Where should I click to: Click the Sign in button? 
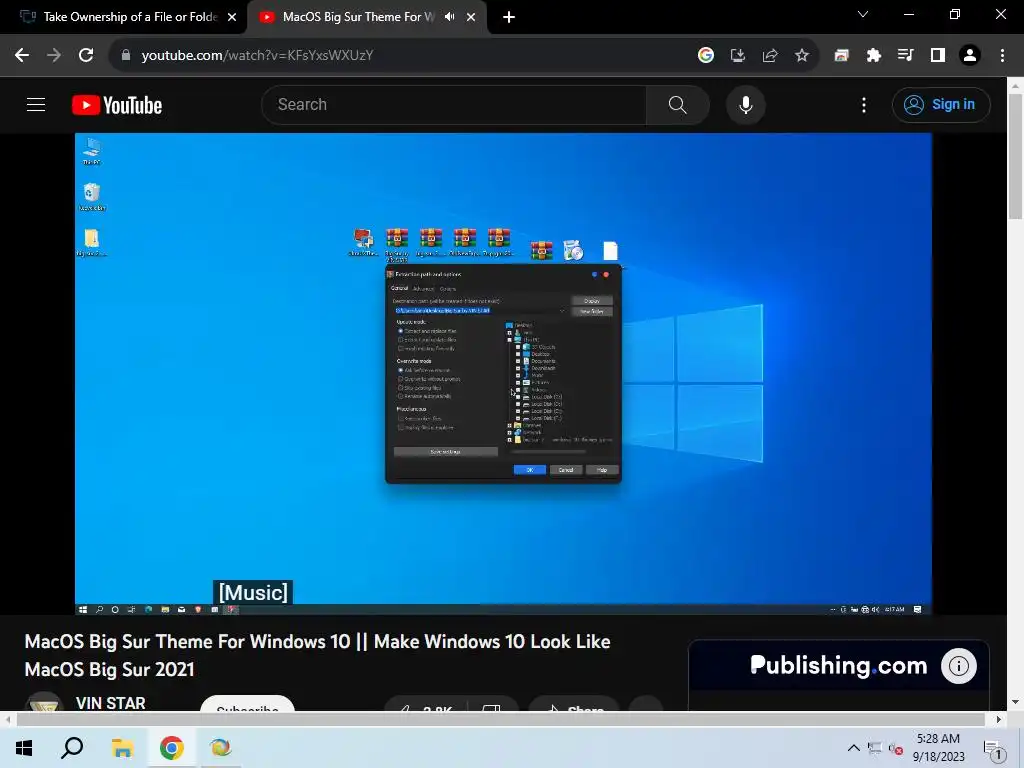[941, 104]
